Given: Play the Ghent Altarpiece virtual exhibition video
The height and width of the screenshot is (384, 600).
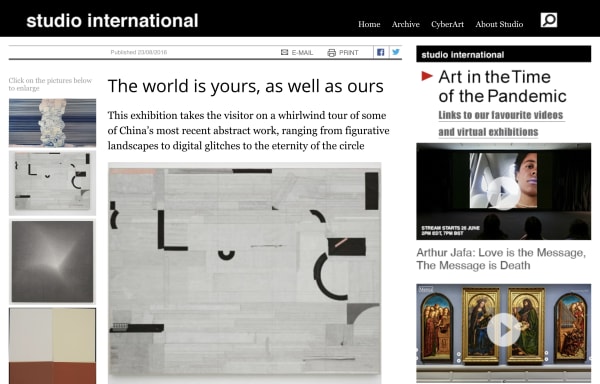Looking at the screenshot, I should 504,330.
